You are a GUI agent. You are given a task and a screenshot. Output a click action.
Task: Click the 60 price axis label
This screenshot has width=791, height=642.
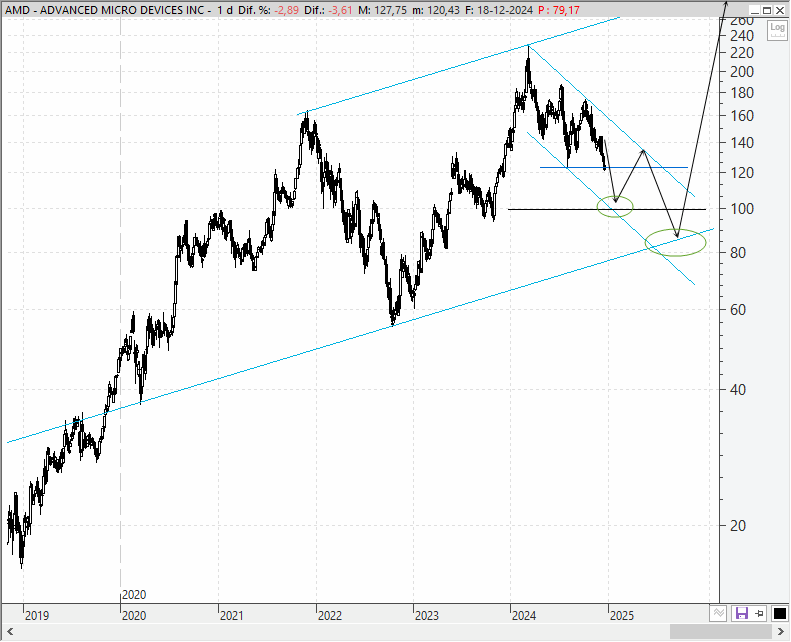[738, 310]
